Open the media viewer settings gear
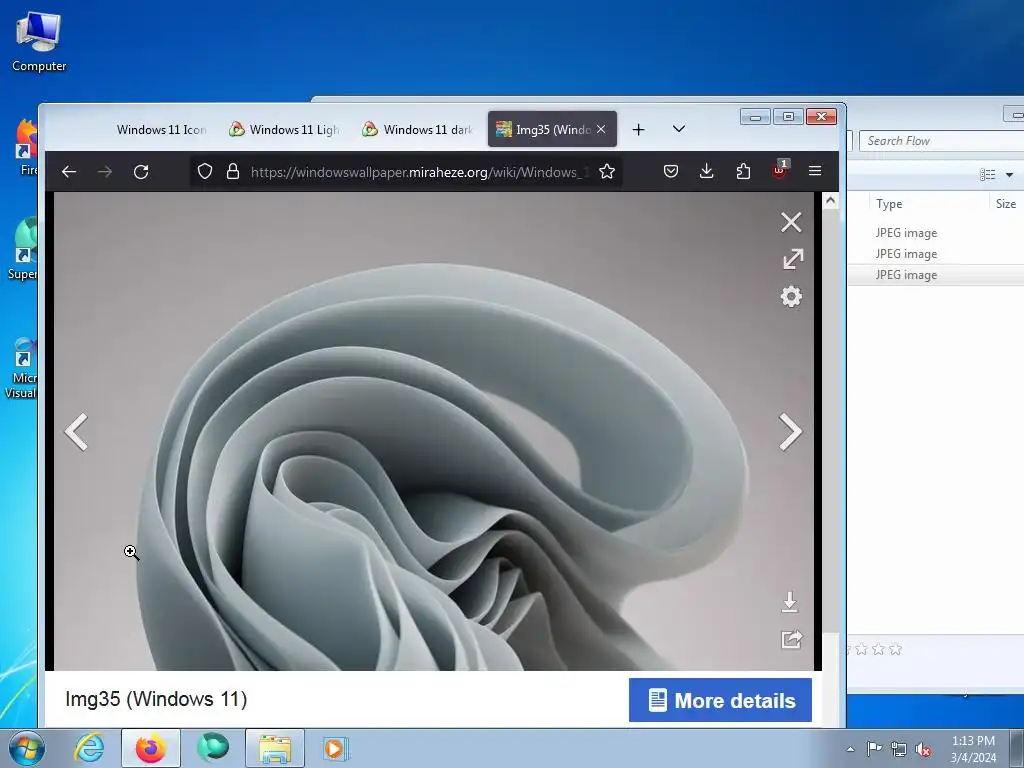Image resolution: width=1024 pixels, height=768 pixels. 791,296
